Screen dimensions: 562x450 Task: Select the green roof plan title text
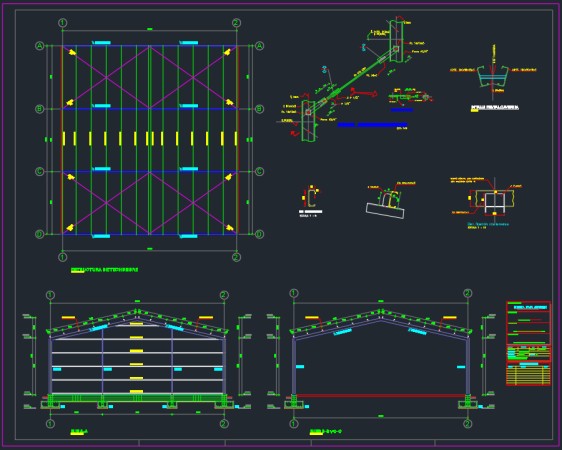(104, 270)
